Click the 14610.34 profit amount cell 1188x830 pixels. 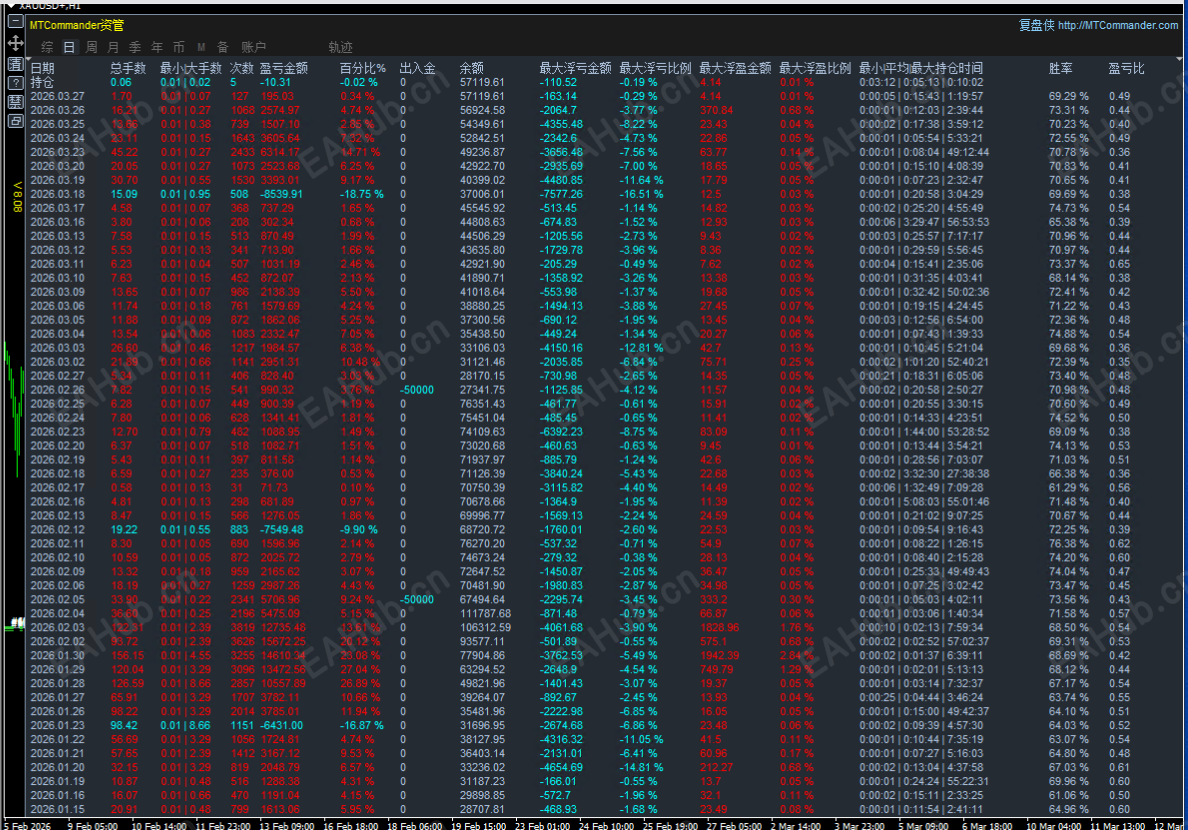click(283, 656)
